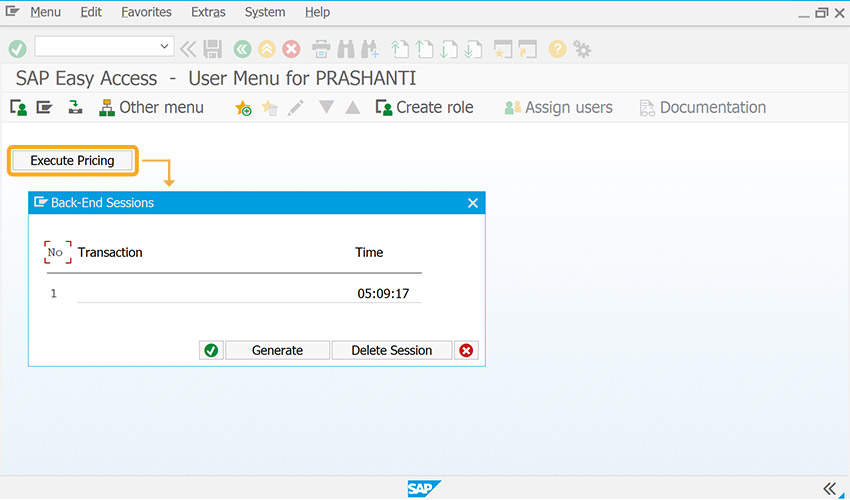Image resolution: width=850 pixels, height=500 pixels.
Task: Open the Help menu
Action: (317, 12)
